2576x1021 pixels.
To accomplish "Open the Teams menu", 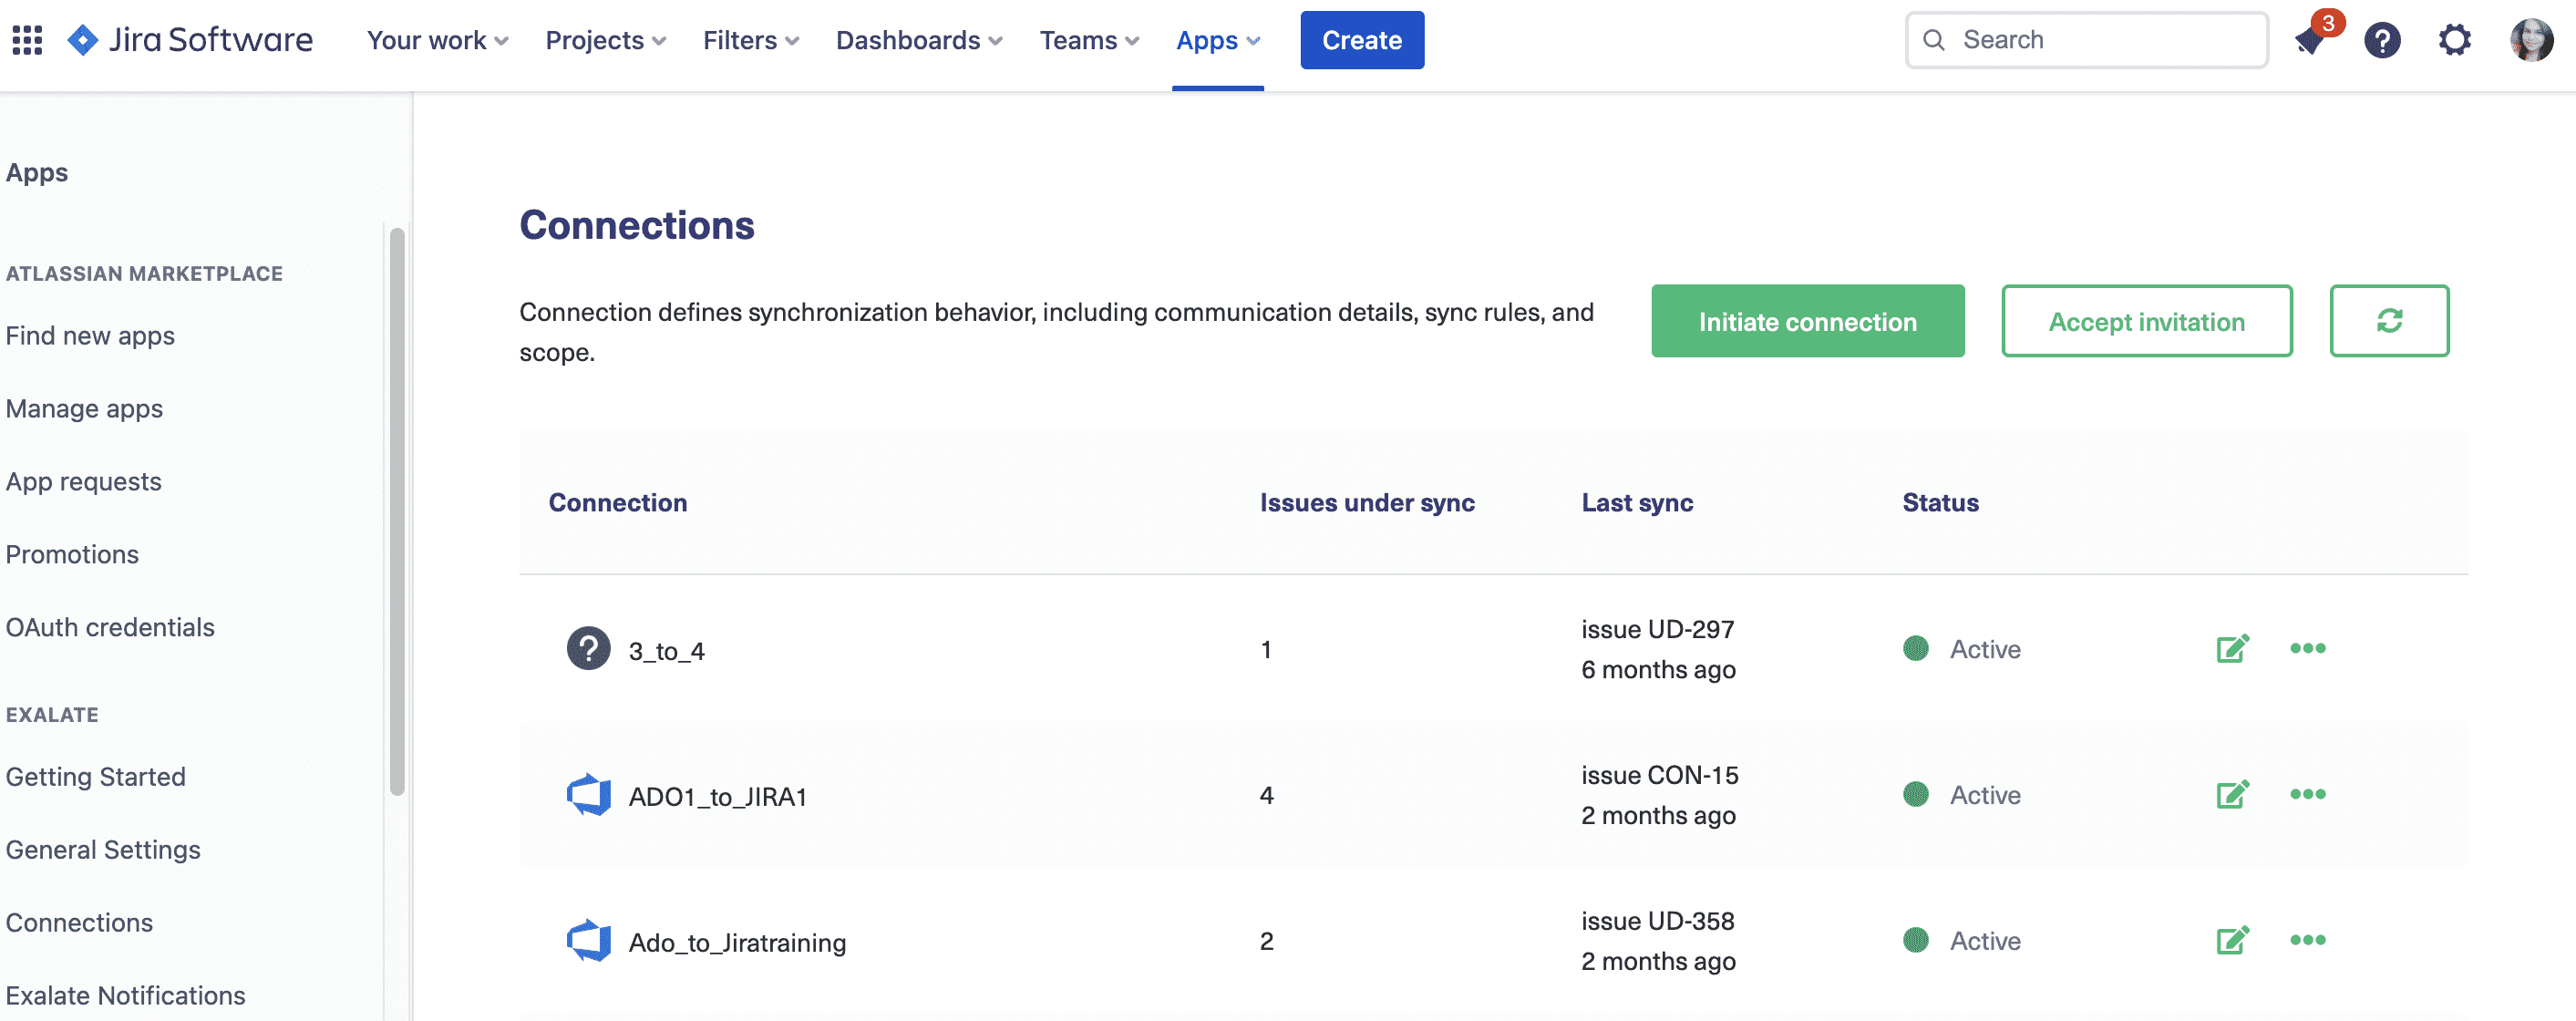I will coord(1089,40).
